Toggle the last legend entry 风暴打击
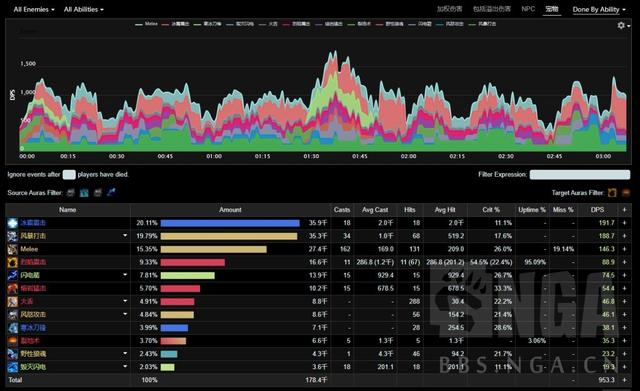Screen dimensions: 640x391 (x=482, y=24)
